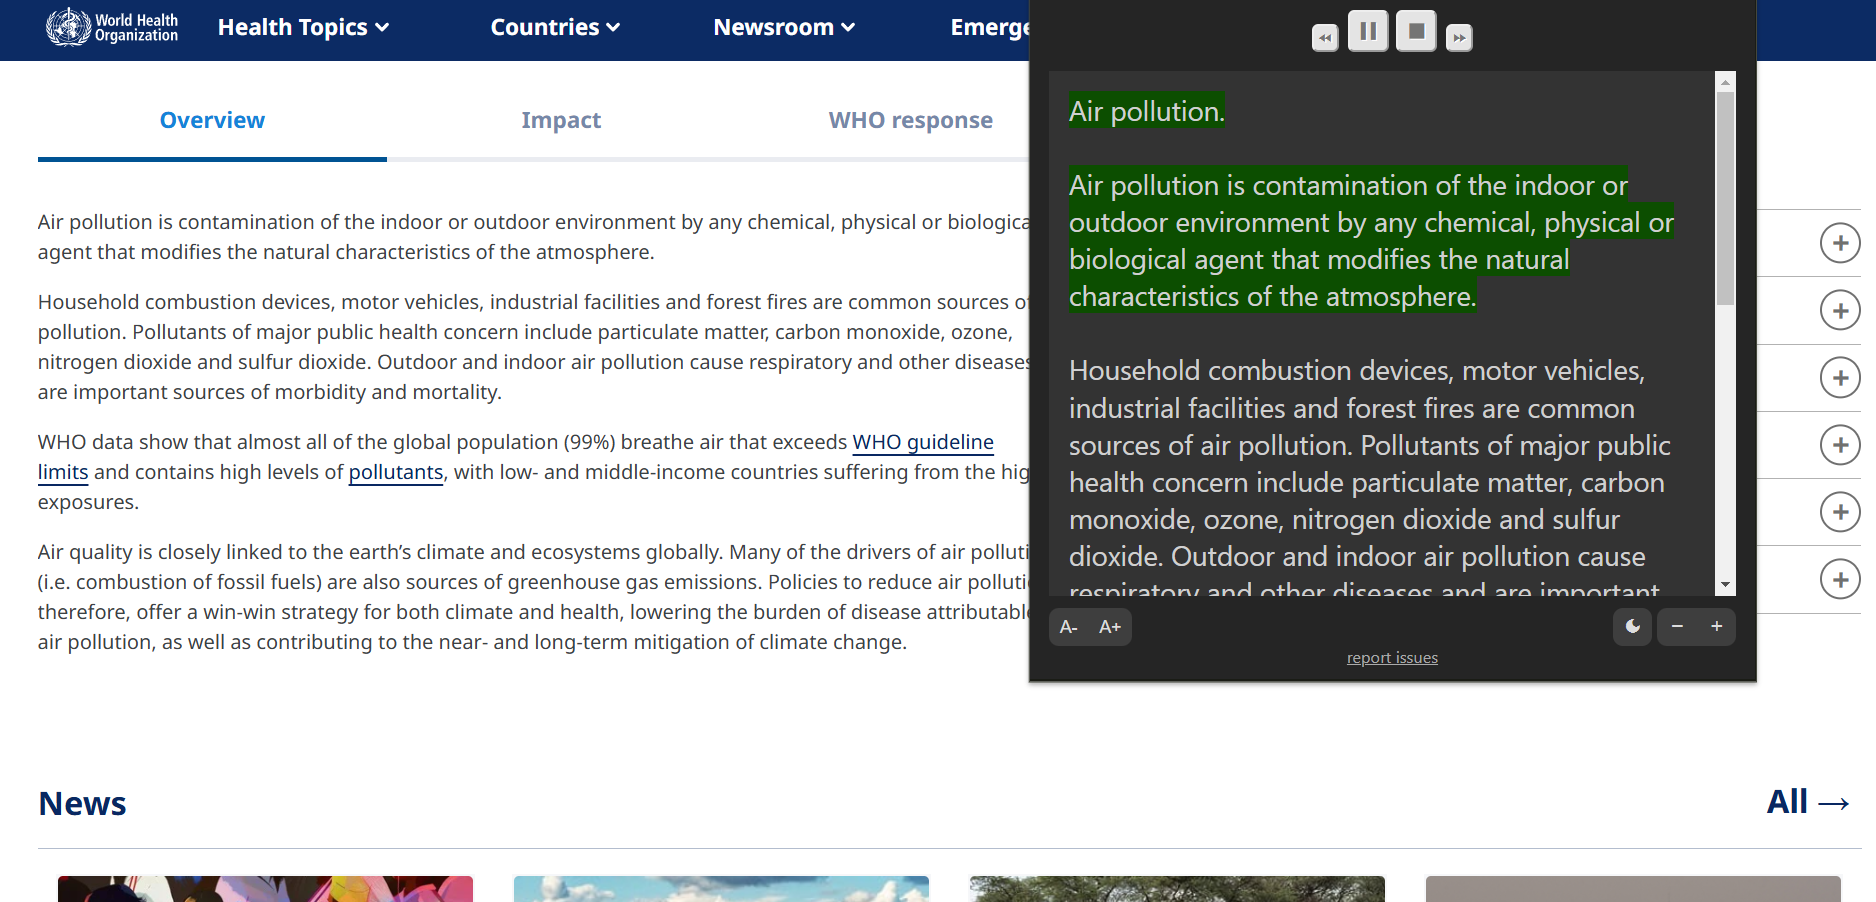
Task: Expand the fifth plus accordion item
Action: [1840, 512]
